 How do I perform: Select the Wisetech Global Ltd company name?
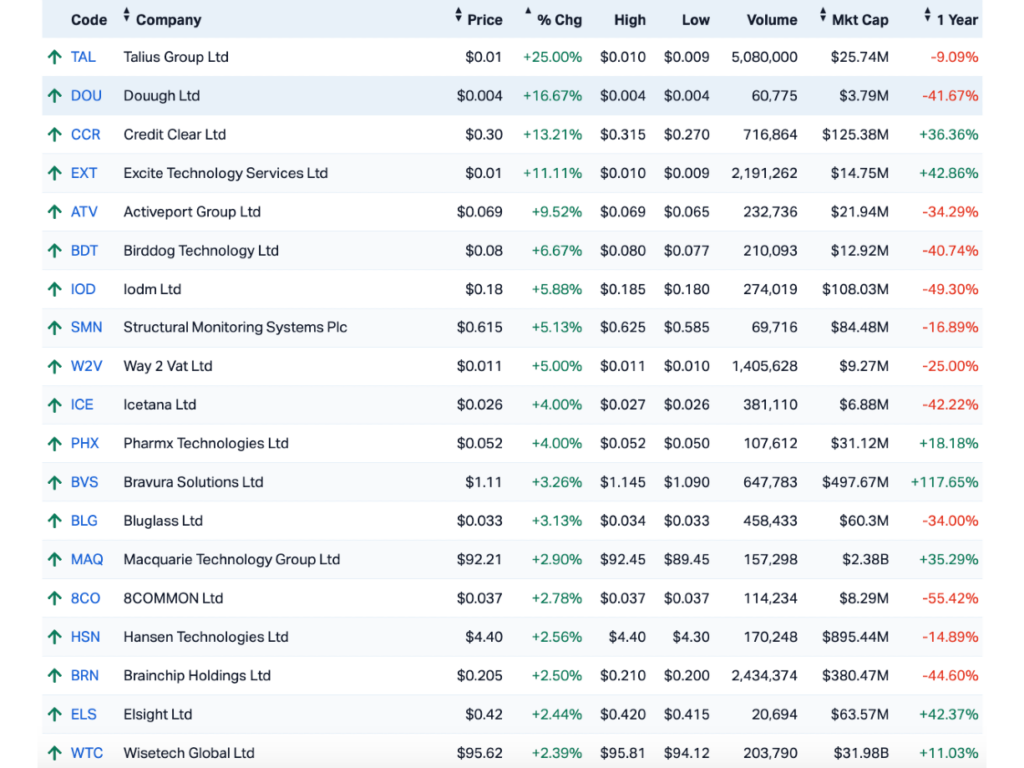(x=189, y=753)
